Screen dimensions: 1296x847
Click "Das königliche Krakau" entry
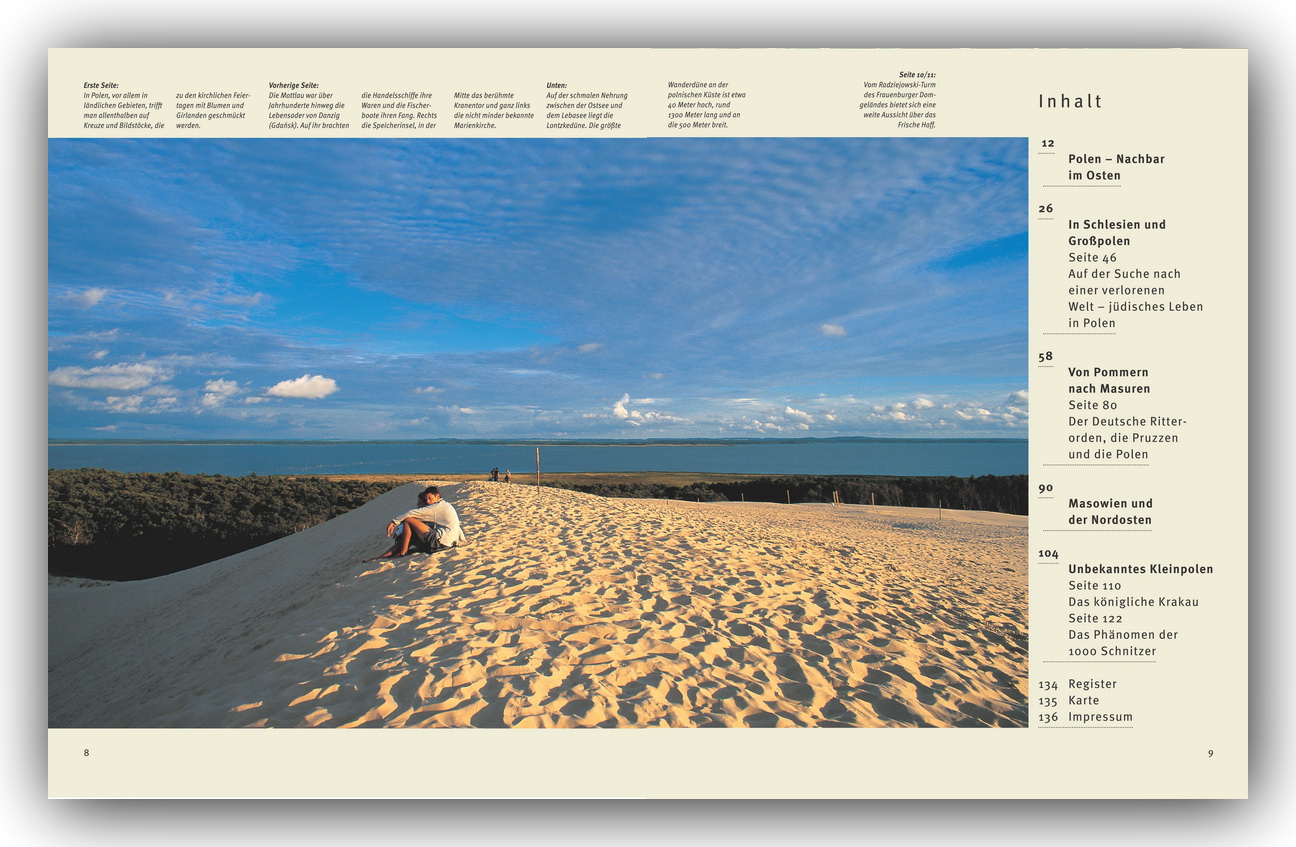tap(1133, 602)
